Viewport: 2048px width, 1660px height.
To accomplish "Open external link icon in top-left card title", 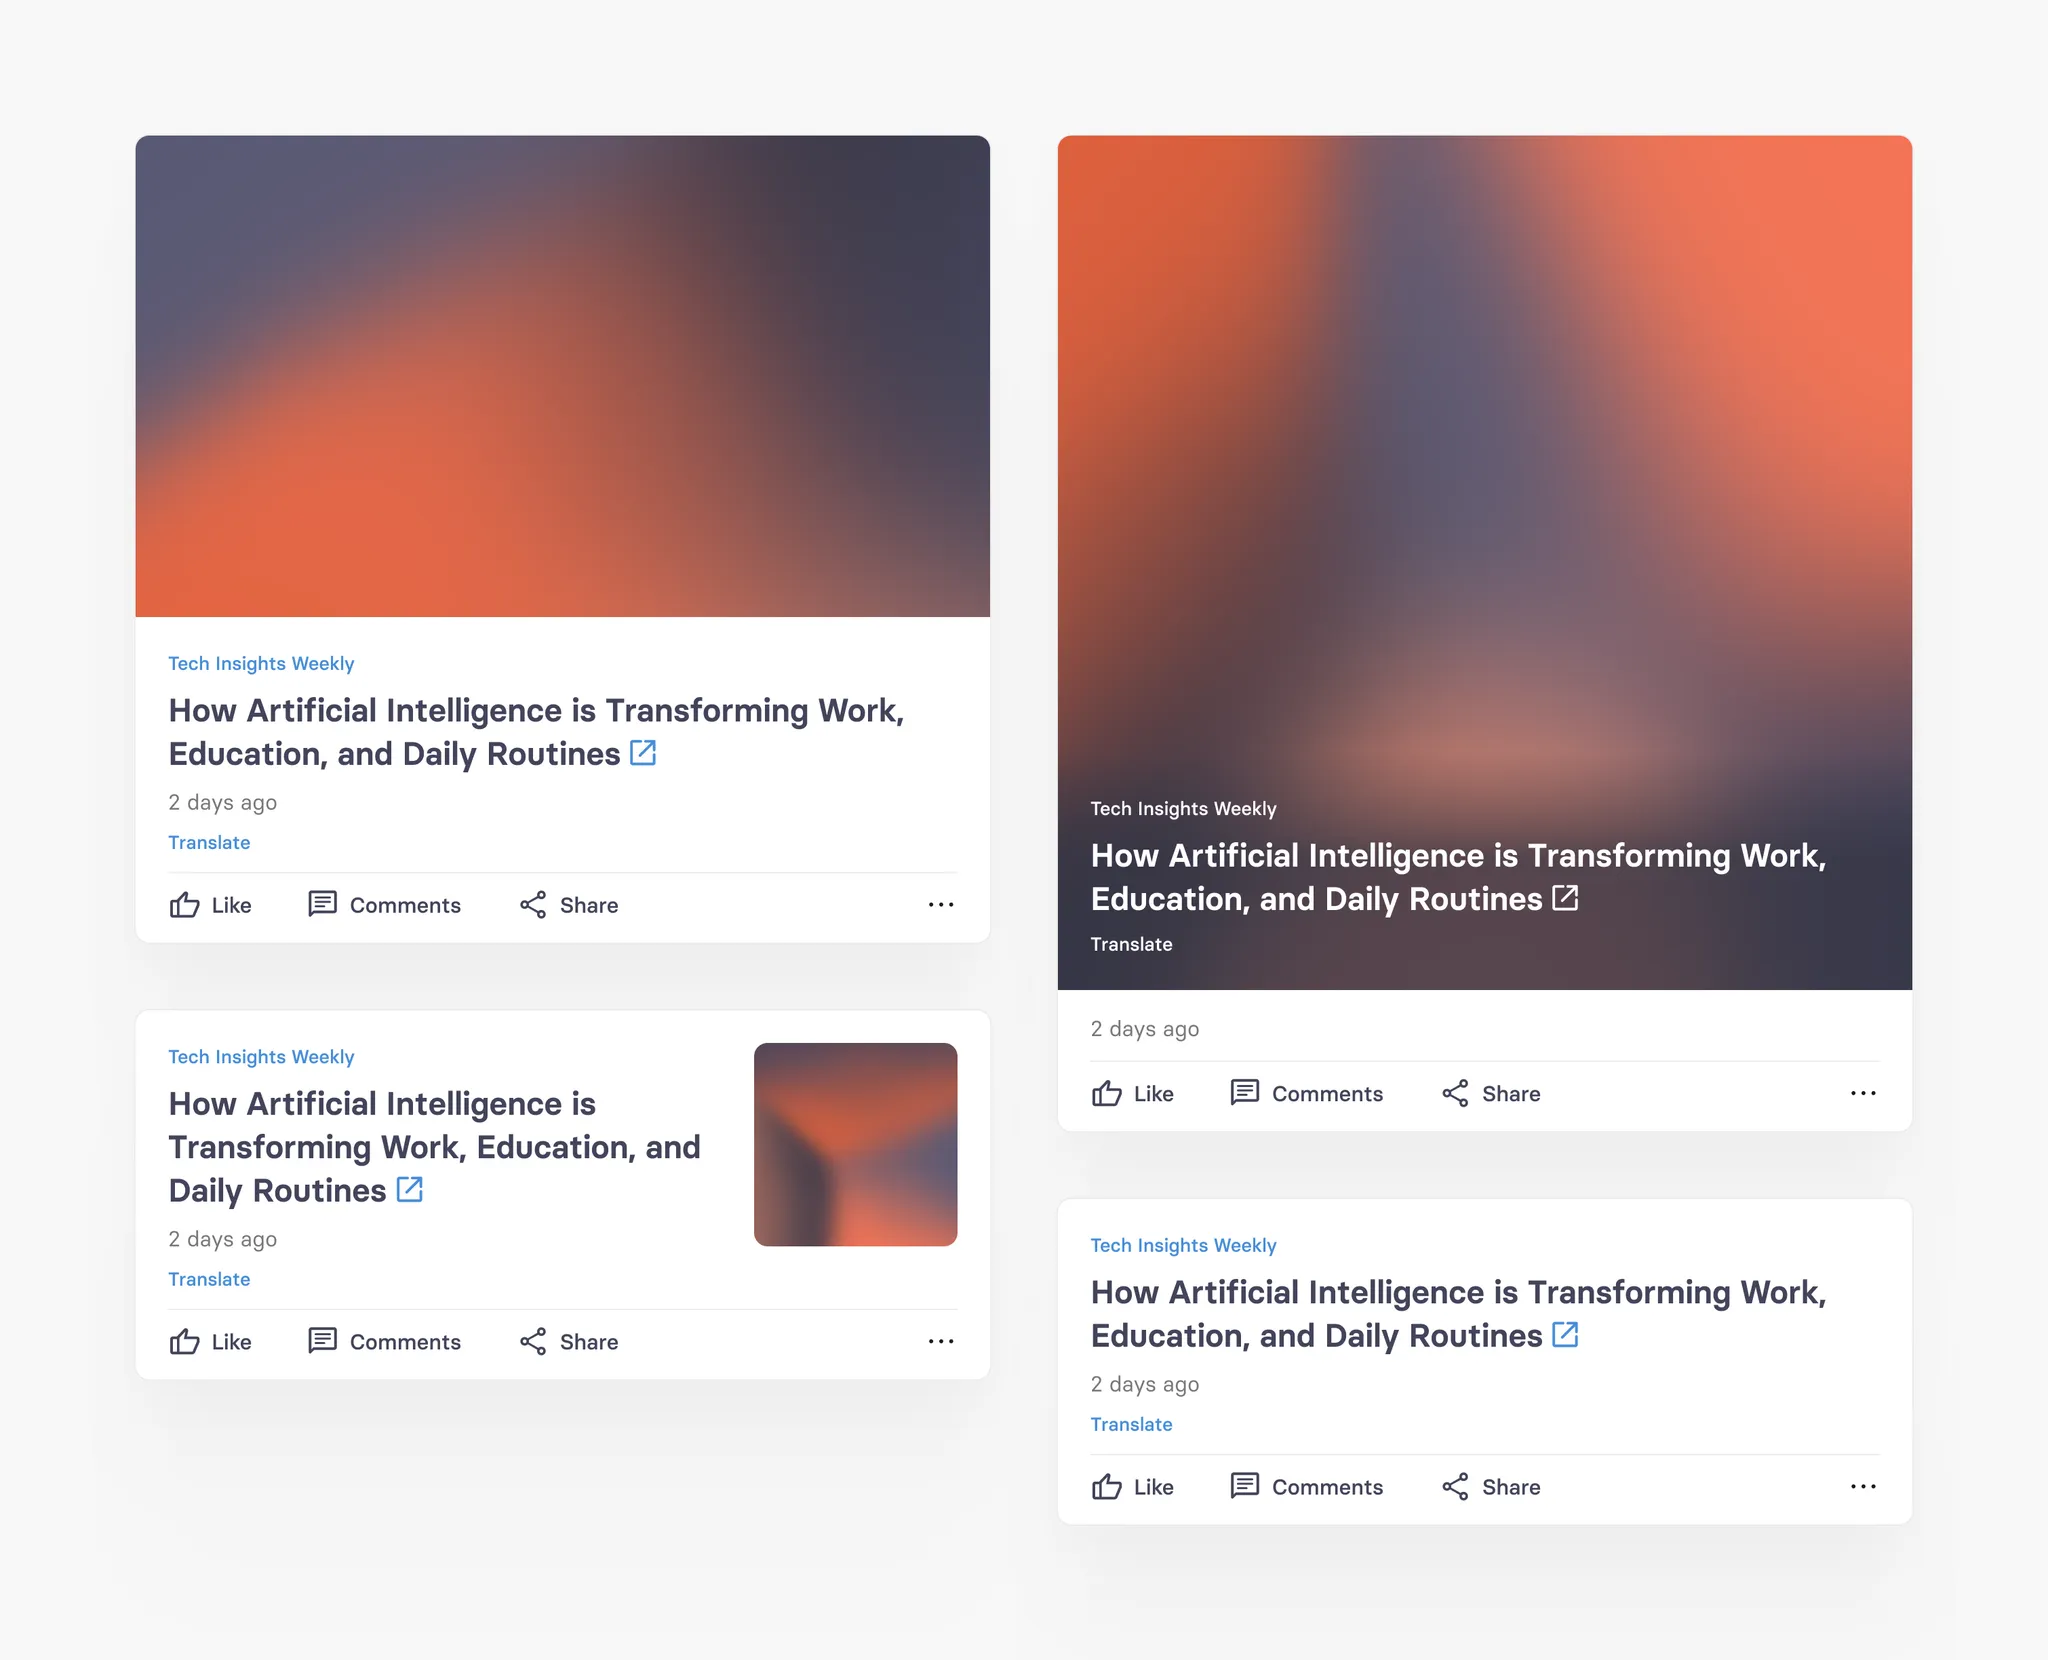I will (643, 753).
